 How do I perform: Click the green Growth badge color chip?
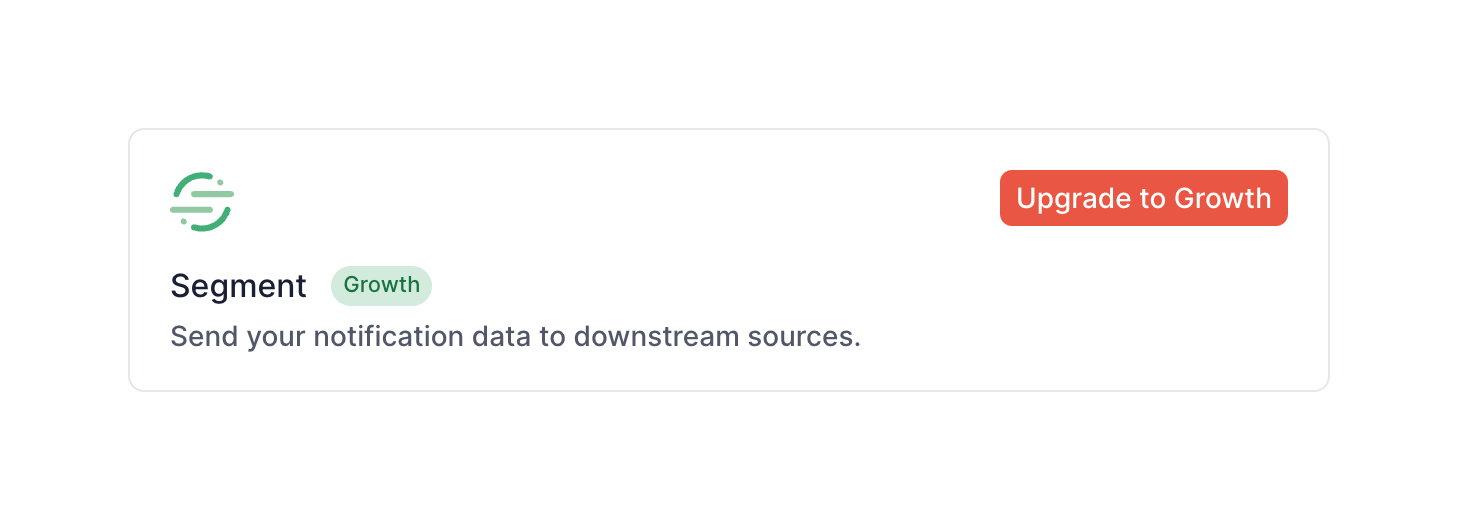381,285
